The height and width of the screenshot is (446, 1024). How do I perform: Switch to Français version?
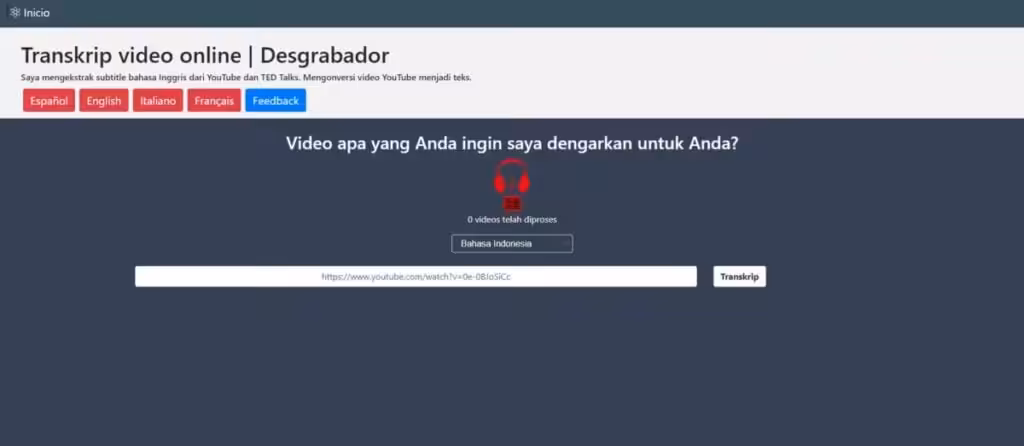[x=214, y=101]
